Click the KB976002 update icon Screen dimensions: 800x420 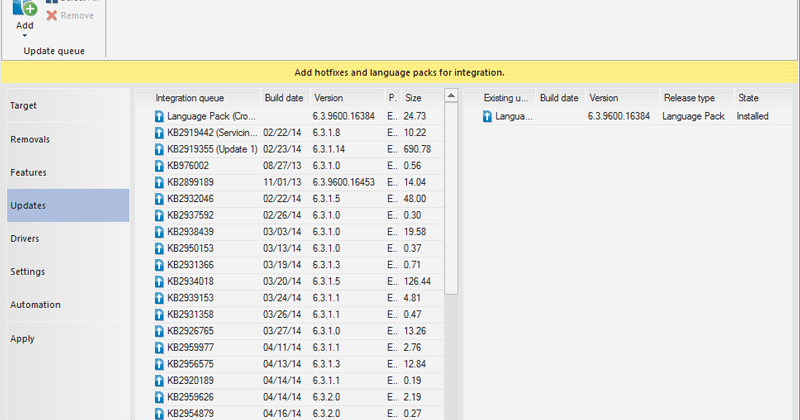(159, 166)
